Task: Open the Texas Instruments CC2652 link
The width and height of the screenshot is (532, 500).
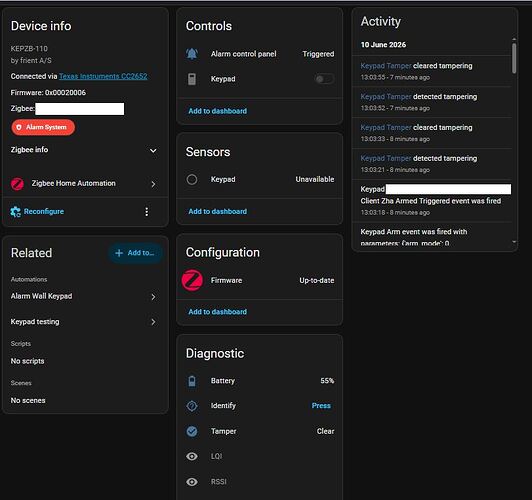Action: pyautogui.click(x=103, y=76)
